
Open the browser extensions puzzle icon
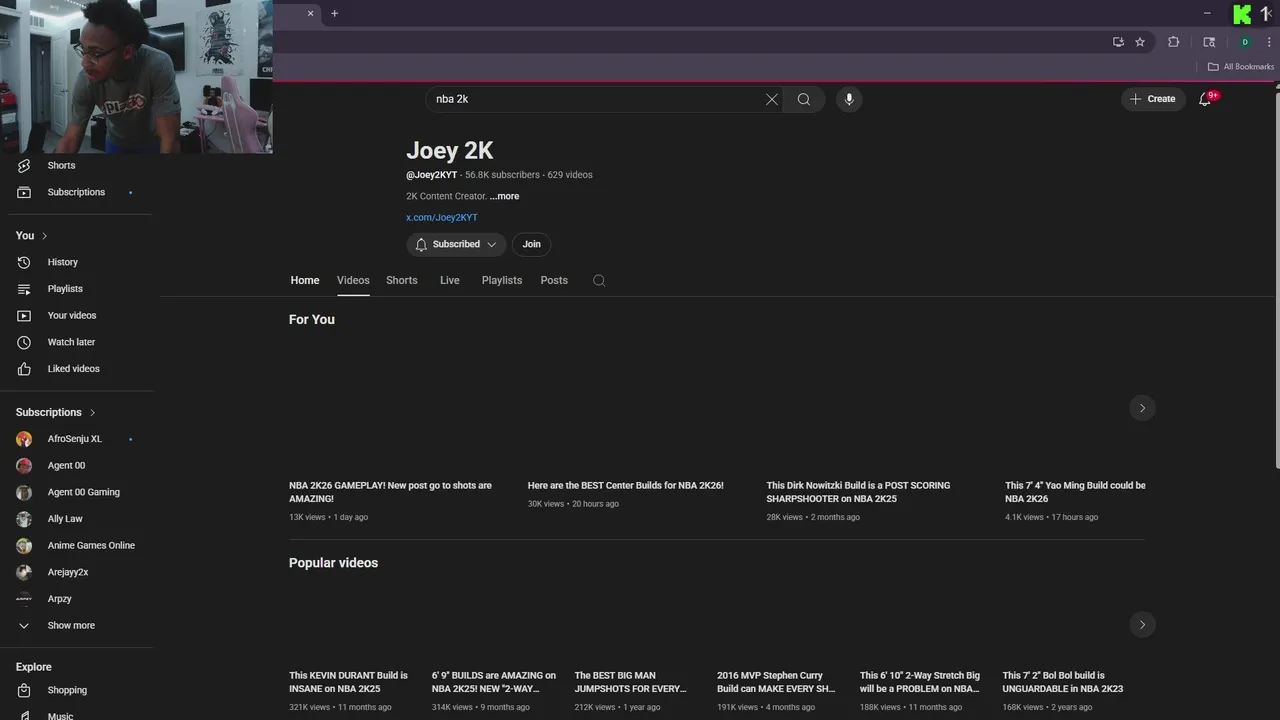tap(1174, 42)
